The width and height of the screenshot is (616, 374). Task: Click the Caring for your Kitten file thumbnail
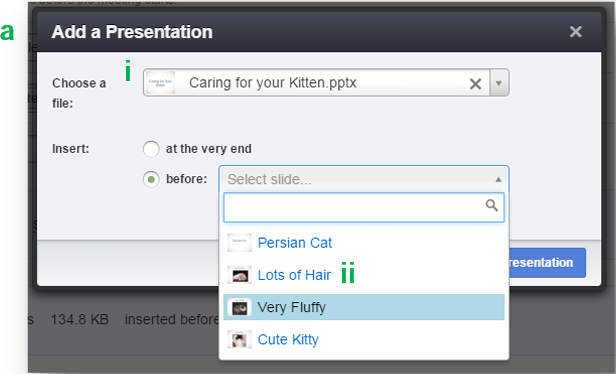point(160,82)
